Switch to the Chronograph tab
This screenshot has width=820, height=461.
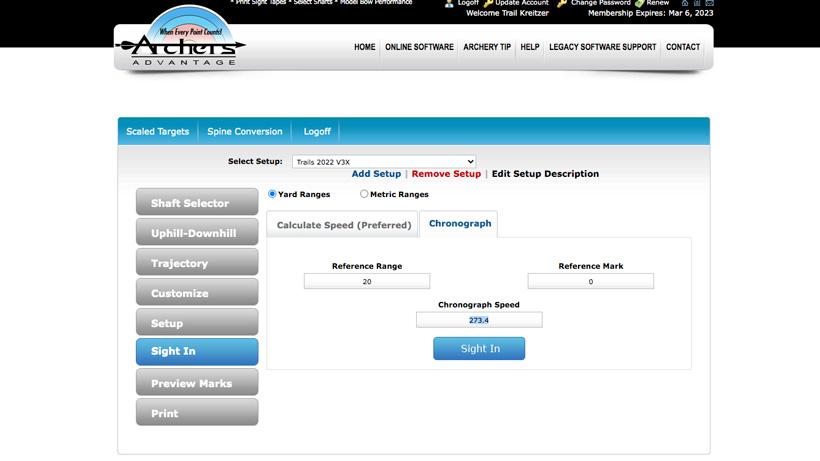tap(459, 224)
